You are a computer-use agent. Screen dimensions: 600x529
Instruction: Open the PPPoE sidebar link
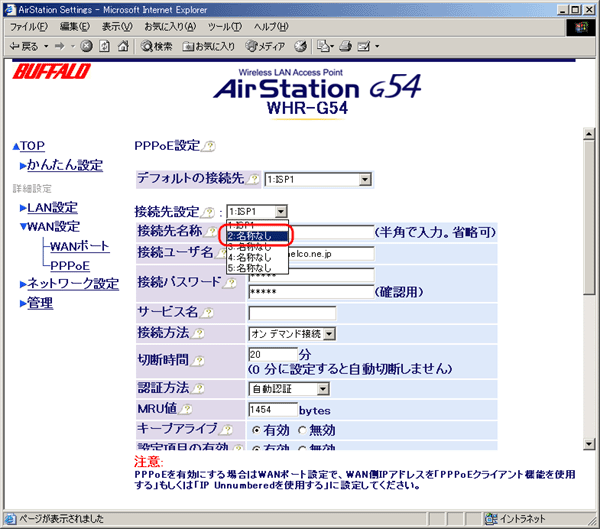70,266
